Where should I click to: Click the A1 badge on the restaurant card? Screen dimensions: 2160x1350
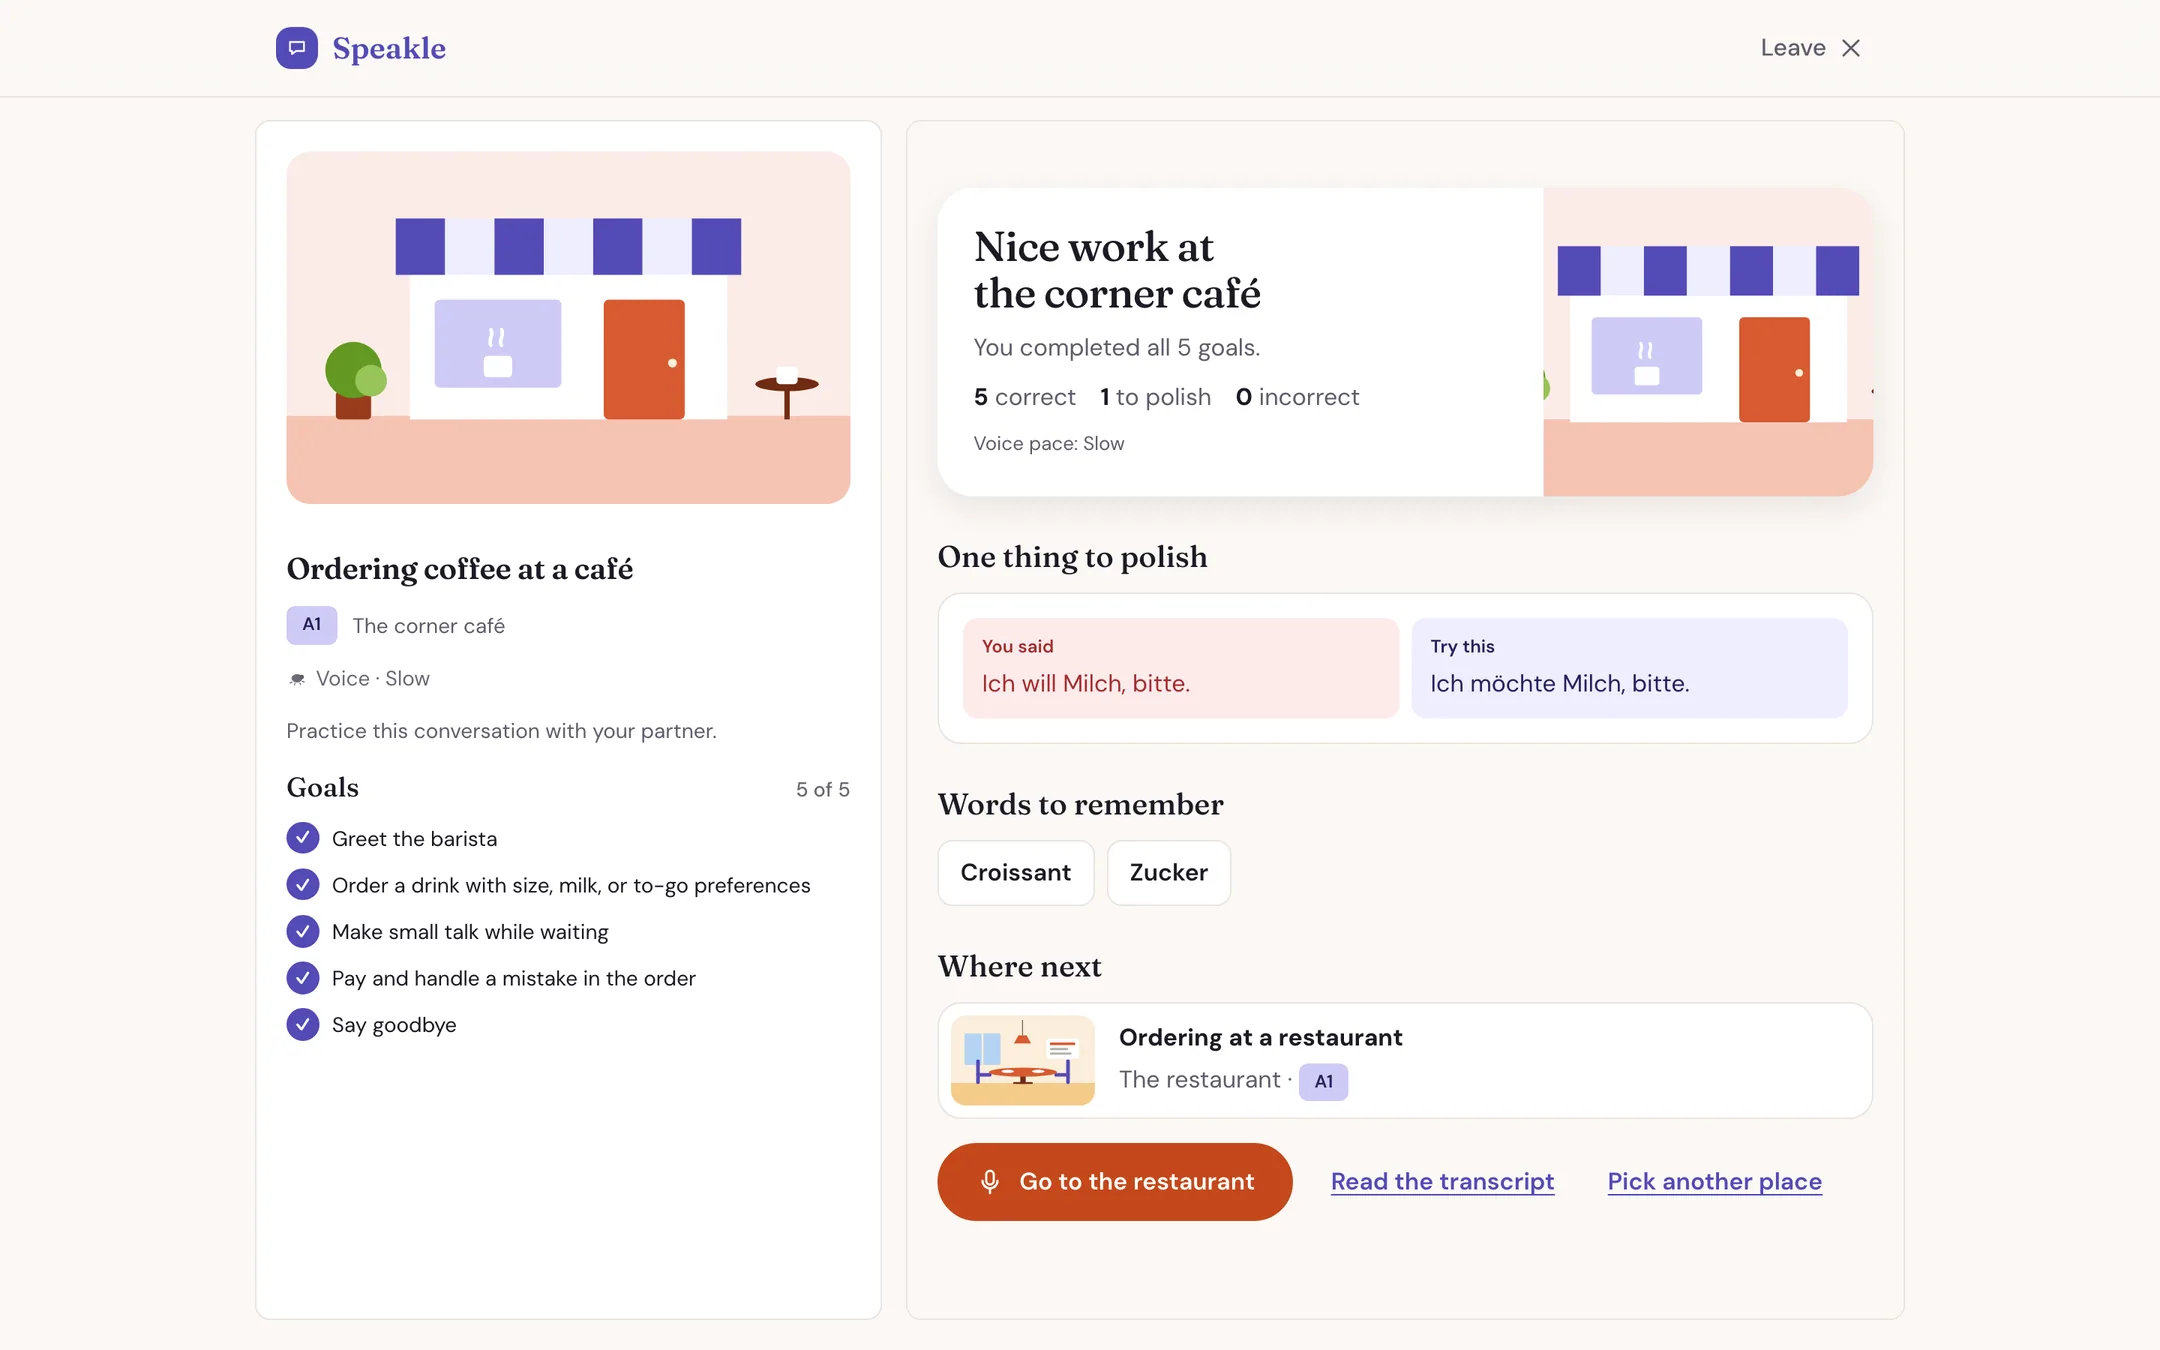[1323, 1081]
